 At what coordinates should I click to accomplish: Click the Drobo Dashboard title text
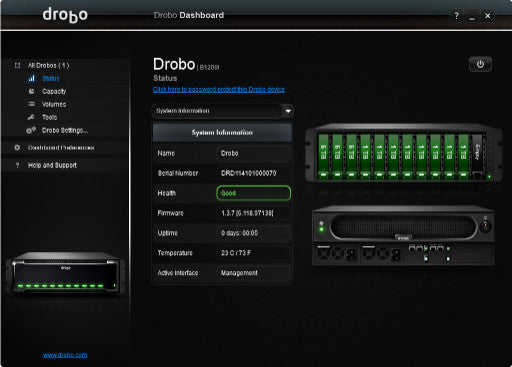click(x=189, y=15)
